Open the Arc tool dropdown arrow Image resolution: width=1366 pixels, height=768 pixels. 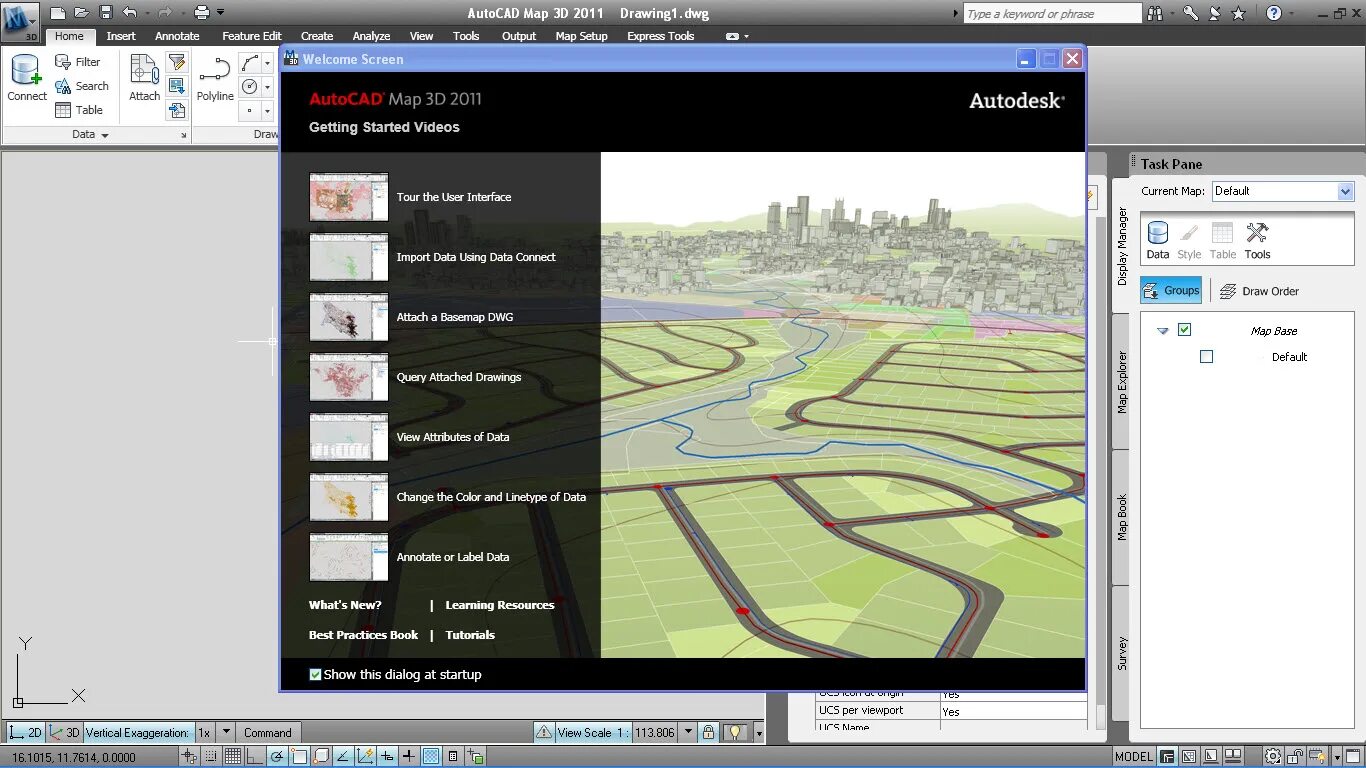pyautogui.click(x=267, y=63)
